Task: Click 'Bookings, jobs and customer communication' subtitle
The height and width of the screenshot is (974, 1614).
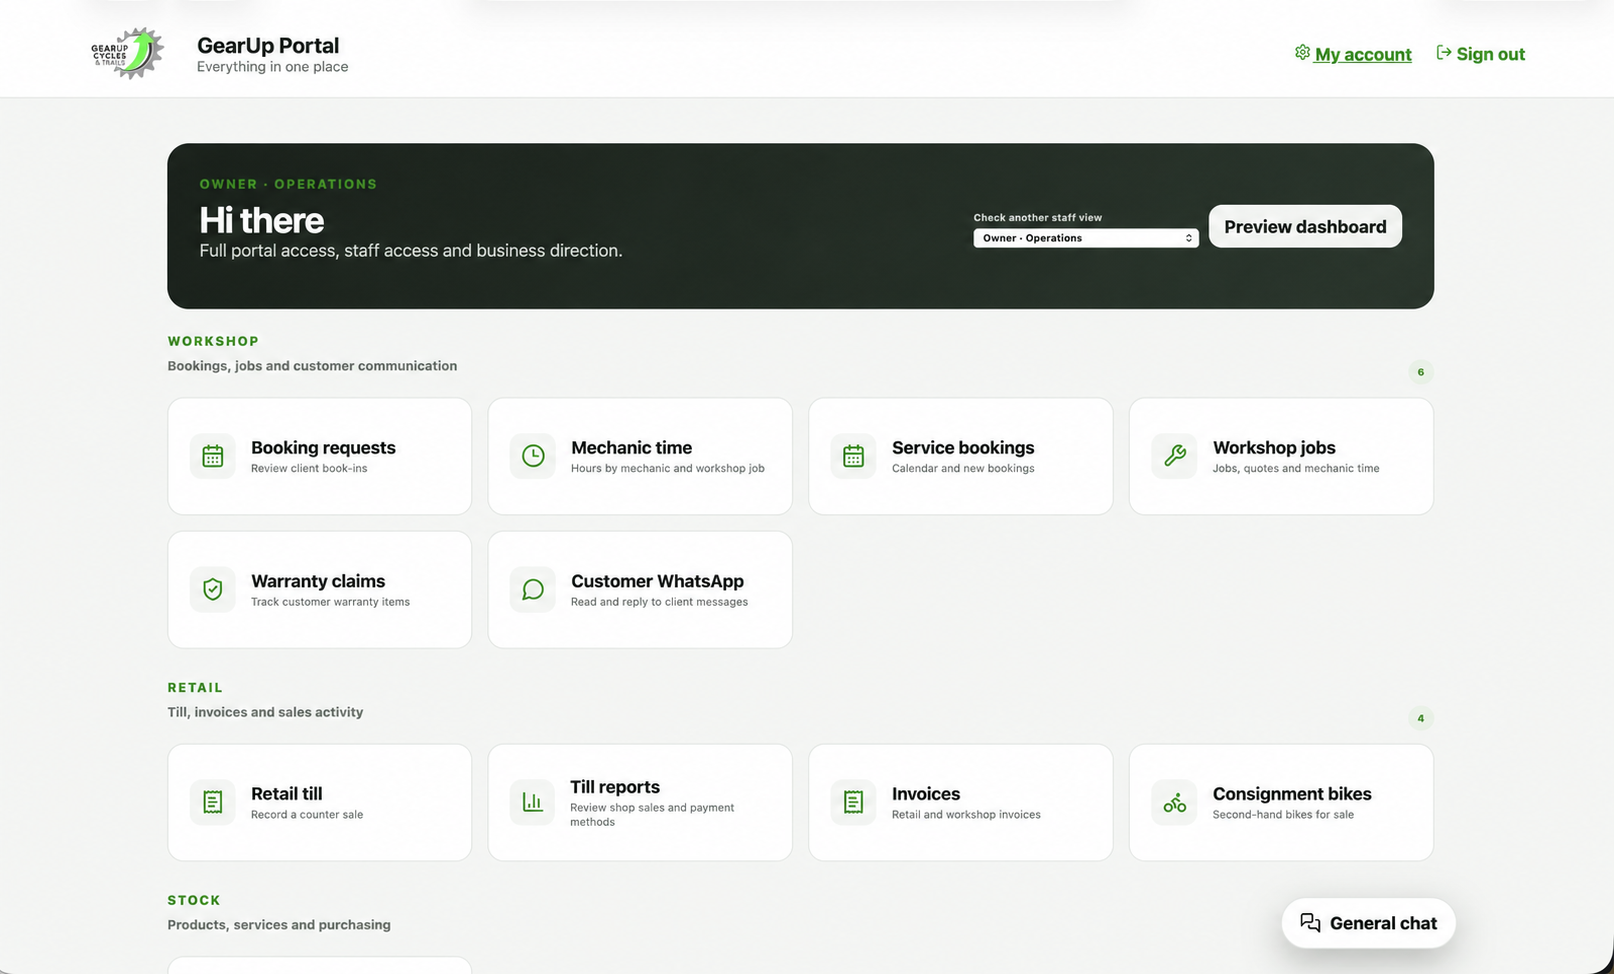Action: 312,366
